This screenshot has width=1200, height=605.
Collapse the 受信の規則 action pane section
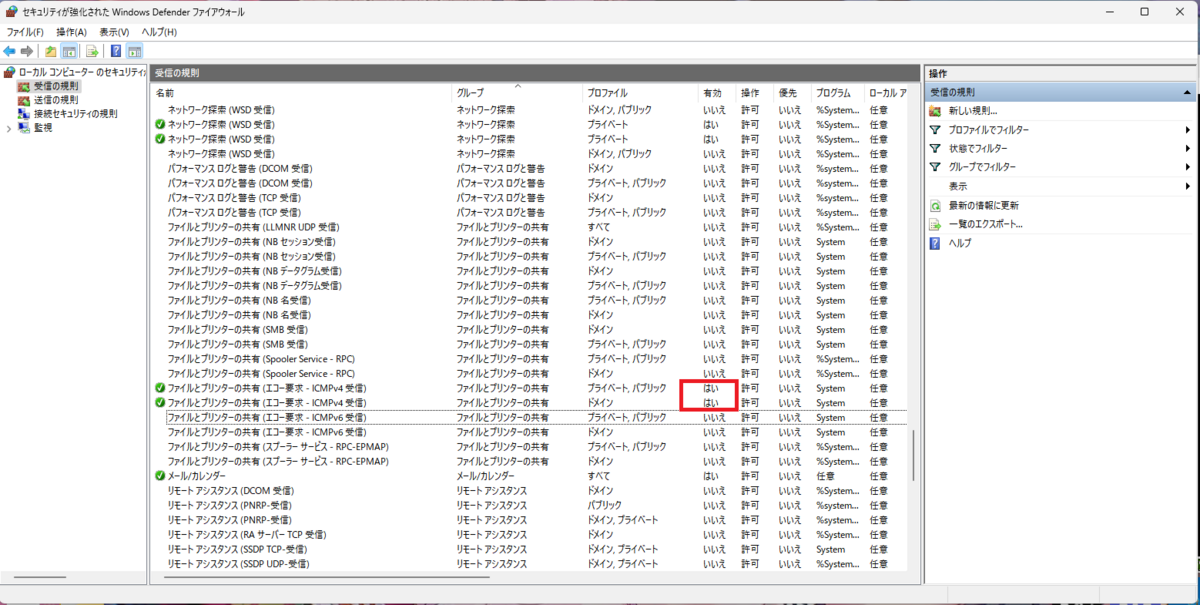[x=1187, y=92]
